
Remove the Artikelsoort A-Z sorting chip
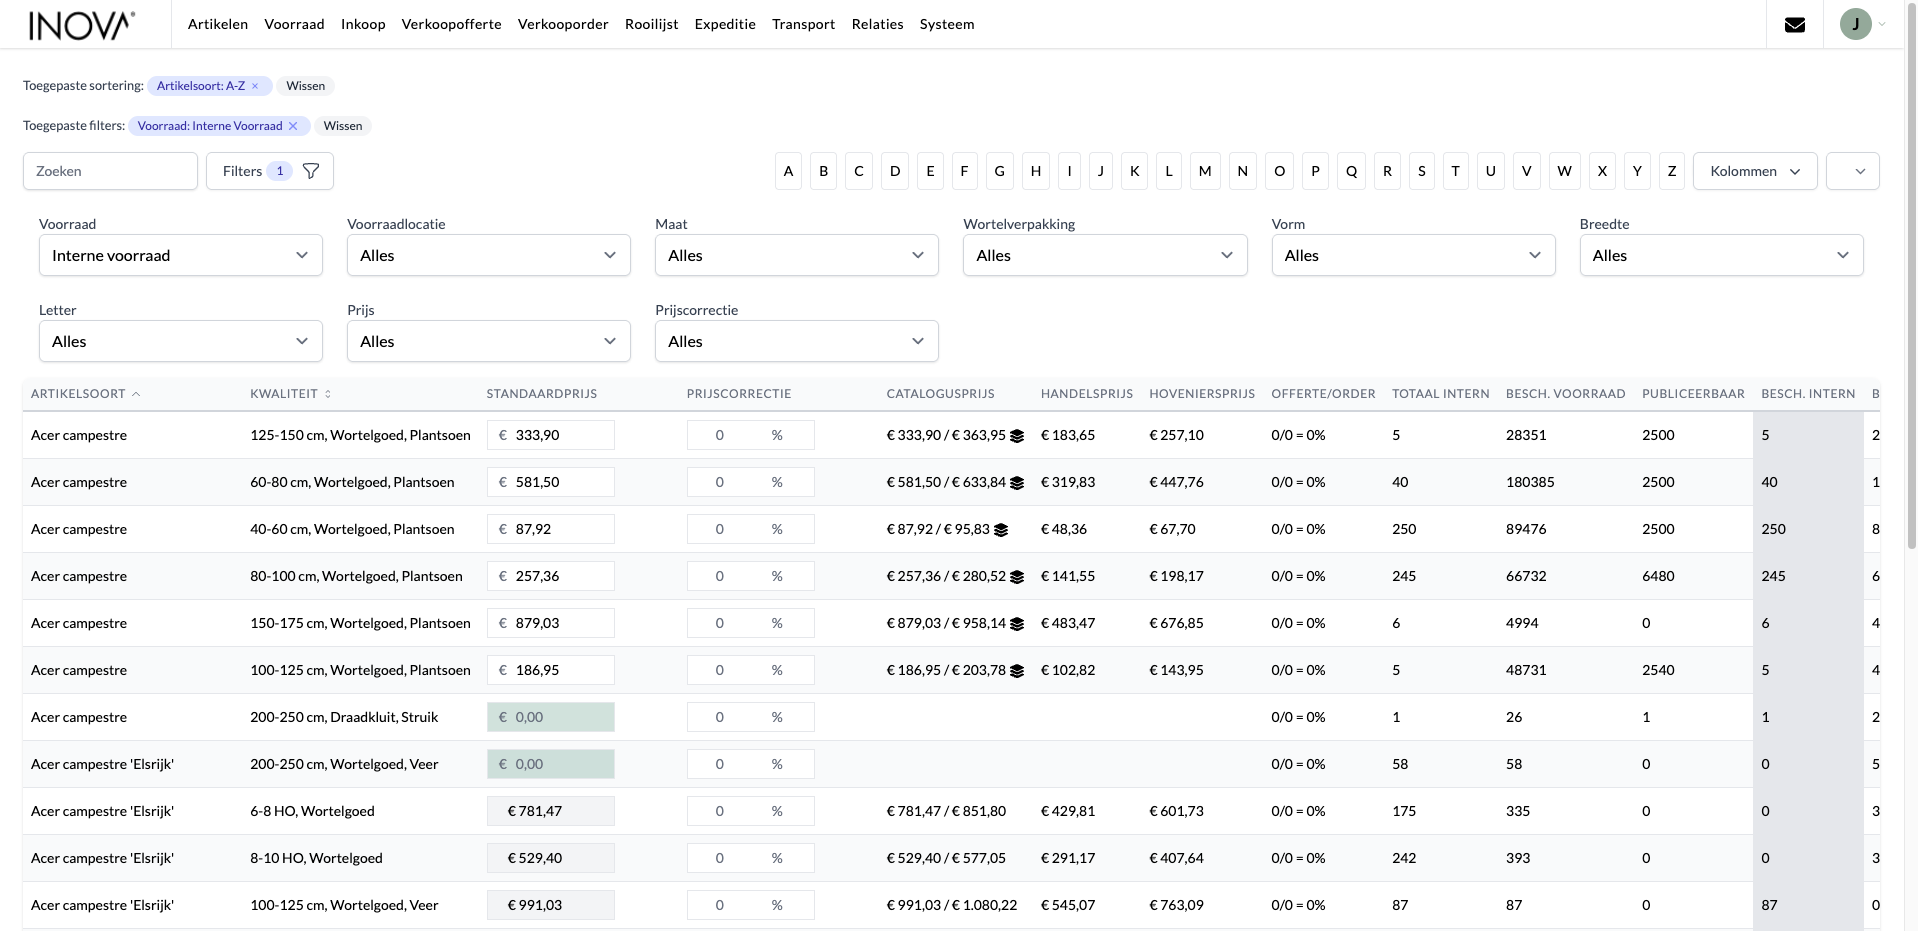point(255,86)
